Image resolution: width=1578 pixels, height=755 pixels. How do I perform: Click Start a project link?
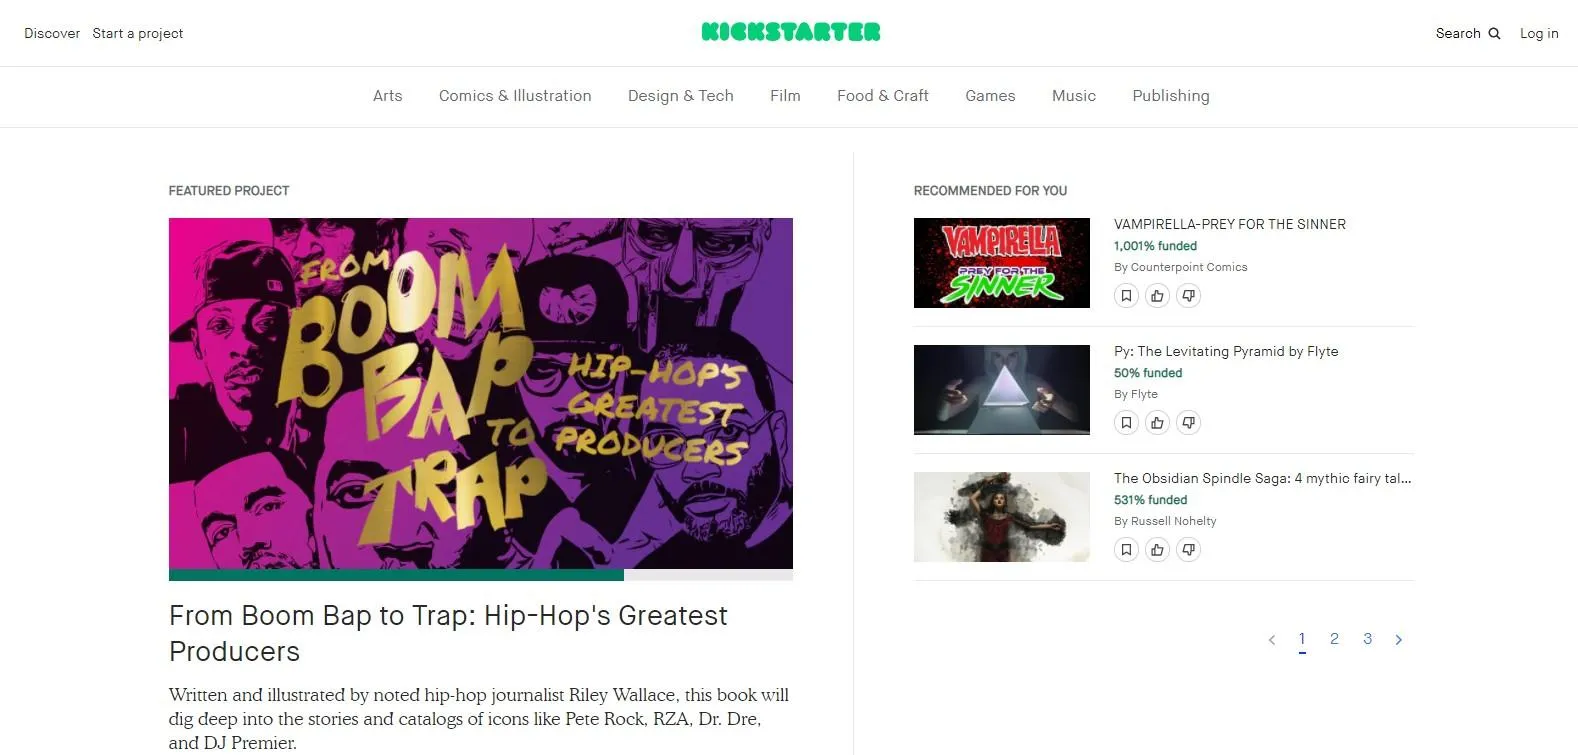138,33
